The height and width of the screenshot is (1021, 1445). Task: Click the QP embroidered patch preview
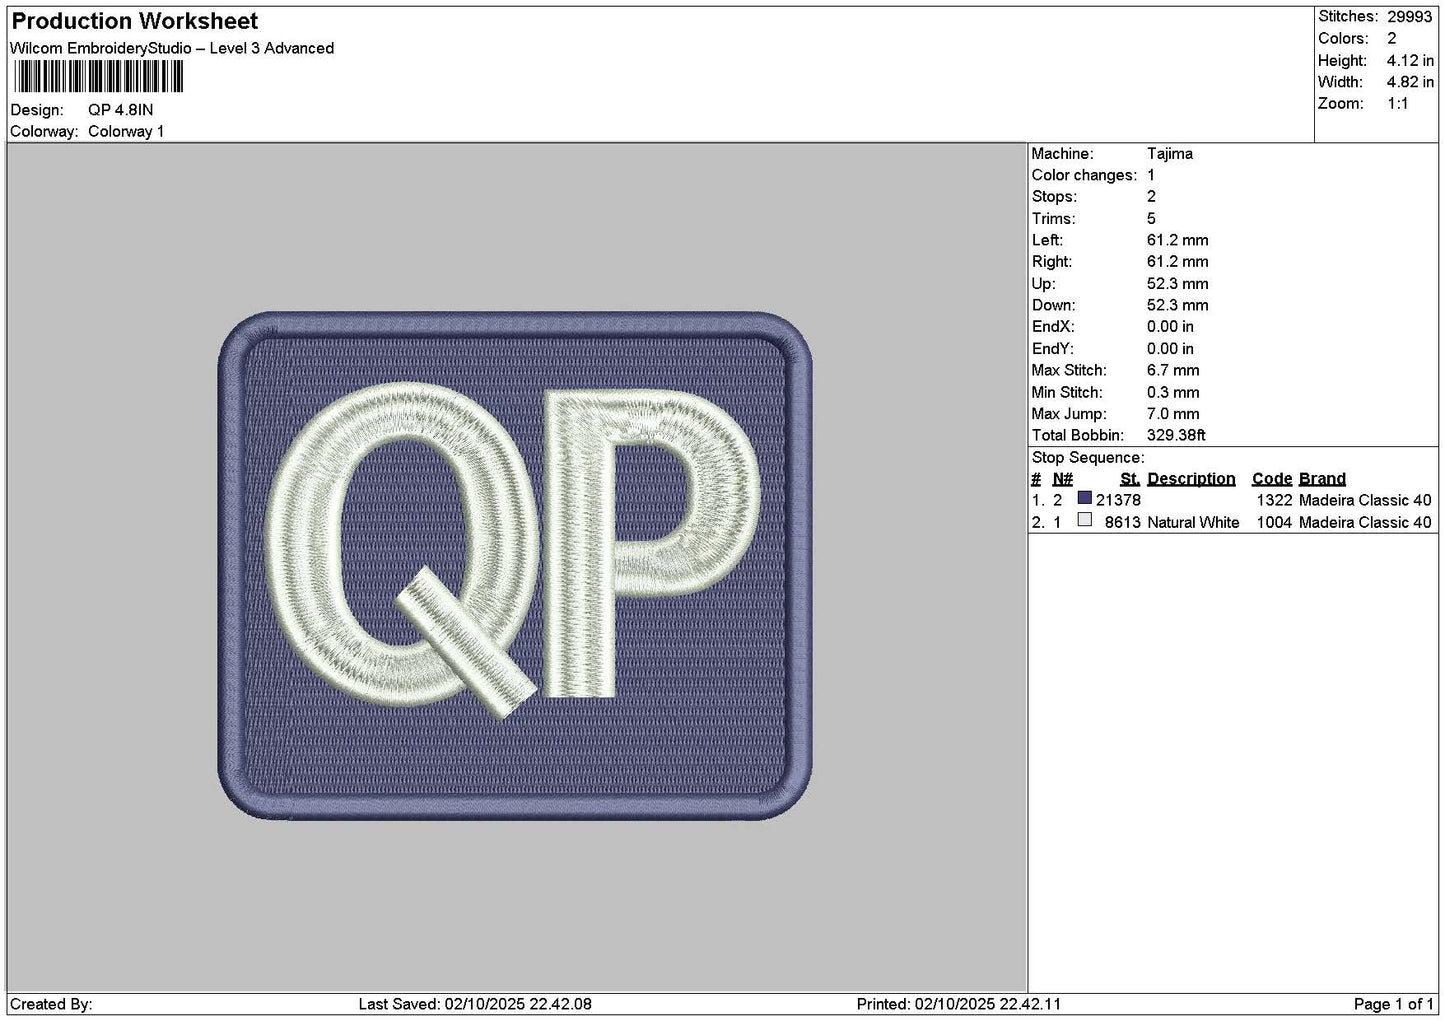point(515,566)
